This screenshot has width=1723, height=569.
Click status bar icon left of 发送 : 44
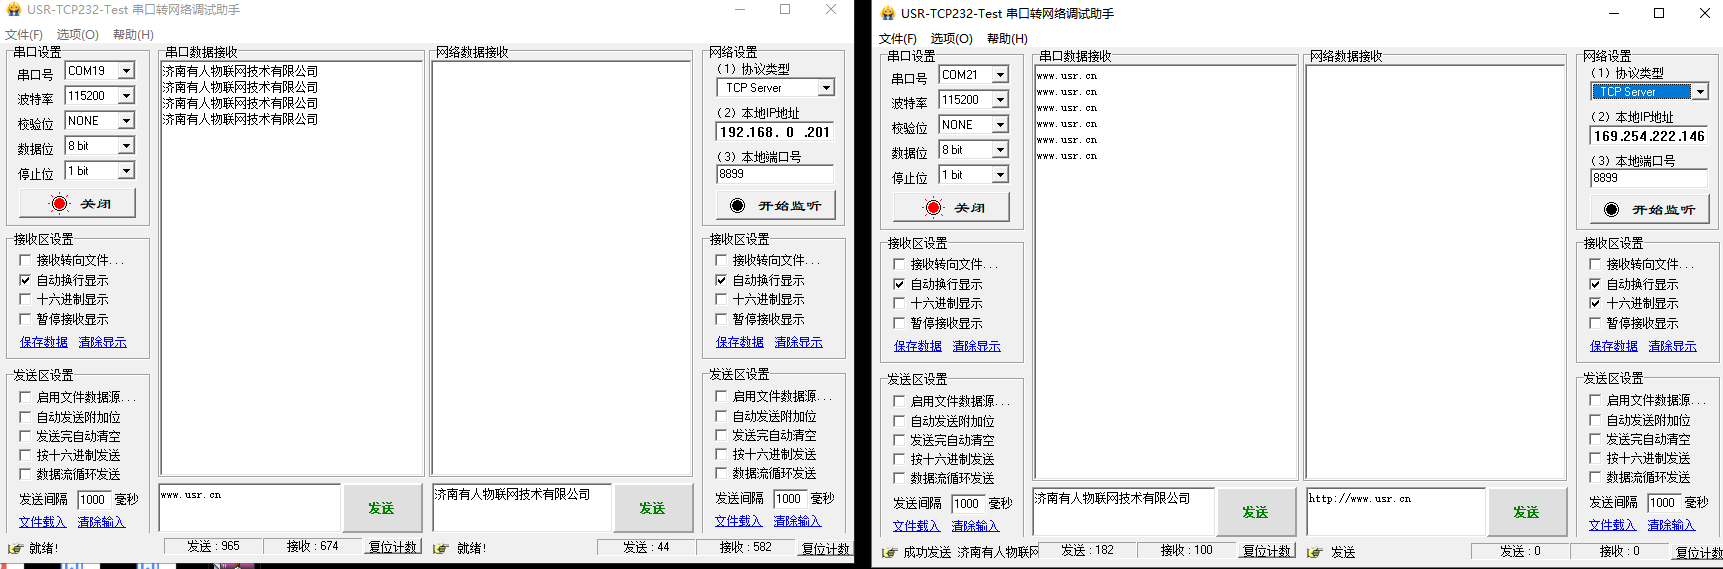click(x=440, y=548)
